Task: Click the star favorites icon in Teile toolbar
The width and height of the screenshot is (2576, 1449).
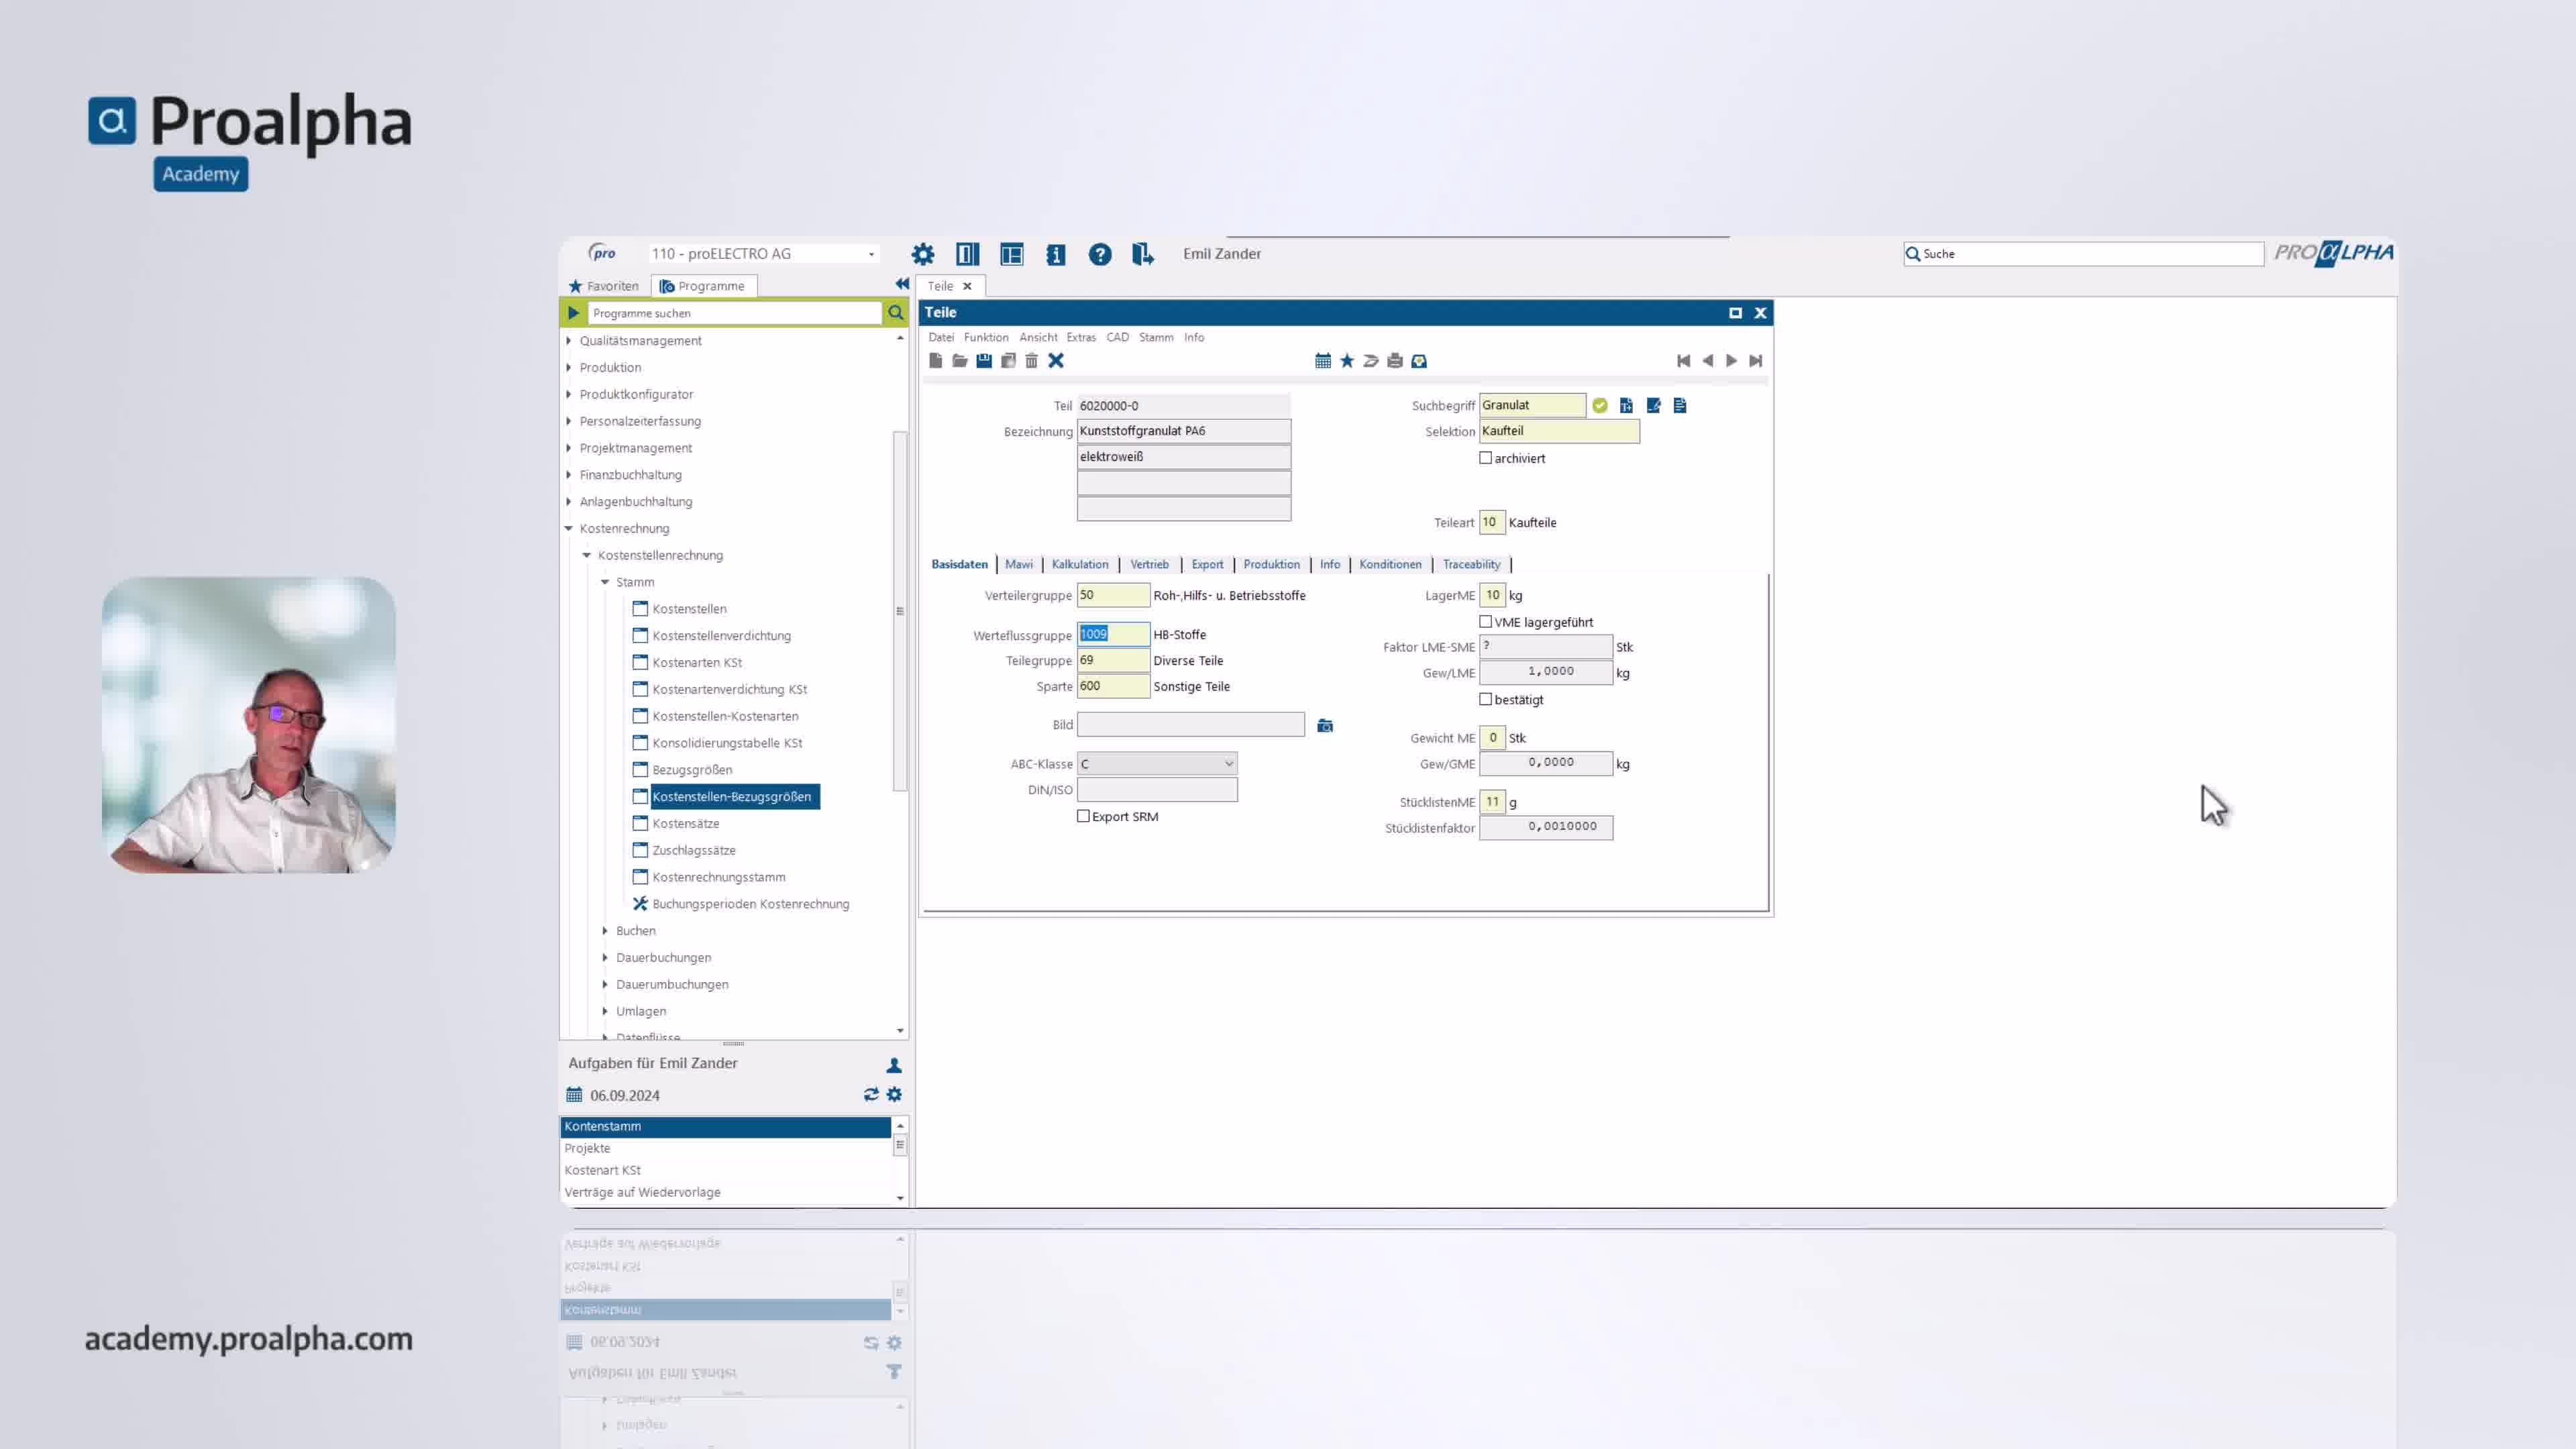Action: (x=1347, y=361)
